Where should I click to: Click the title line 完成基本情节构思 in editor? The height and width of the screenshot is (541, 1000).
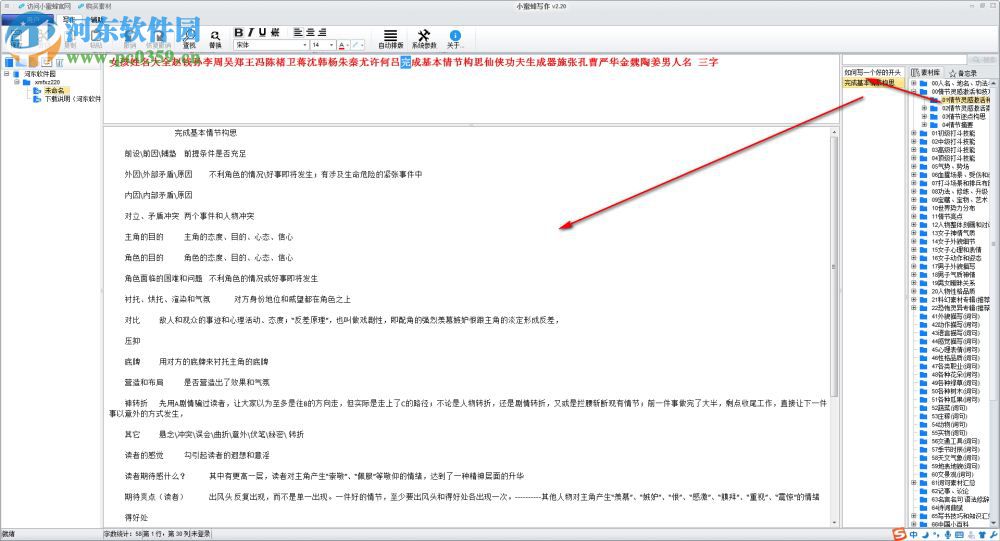[x=205, y=133]
